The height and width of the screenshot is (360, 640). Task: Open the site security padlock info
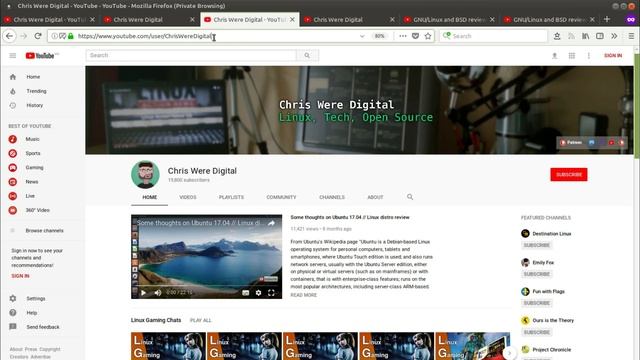71,36
